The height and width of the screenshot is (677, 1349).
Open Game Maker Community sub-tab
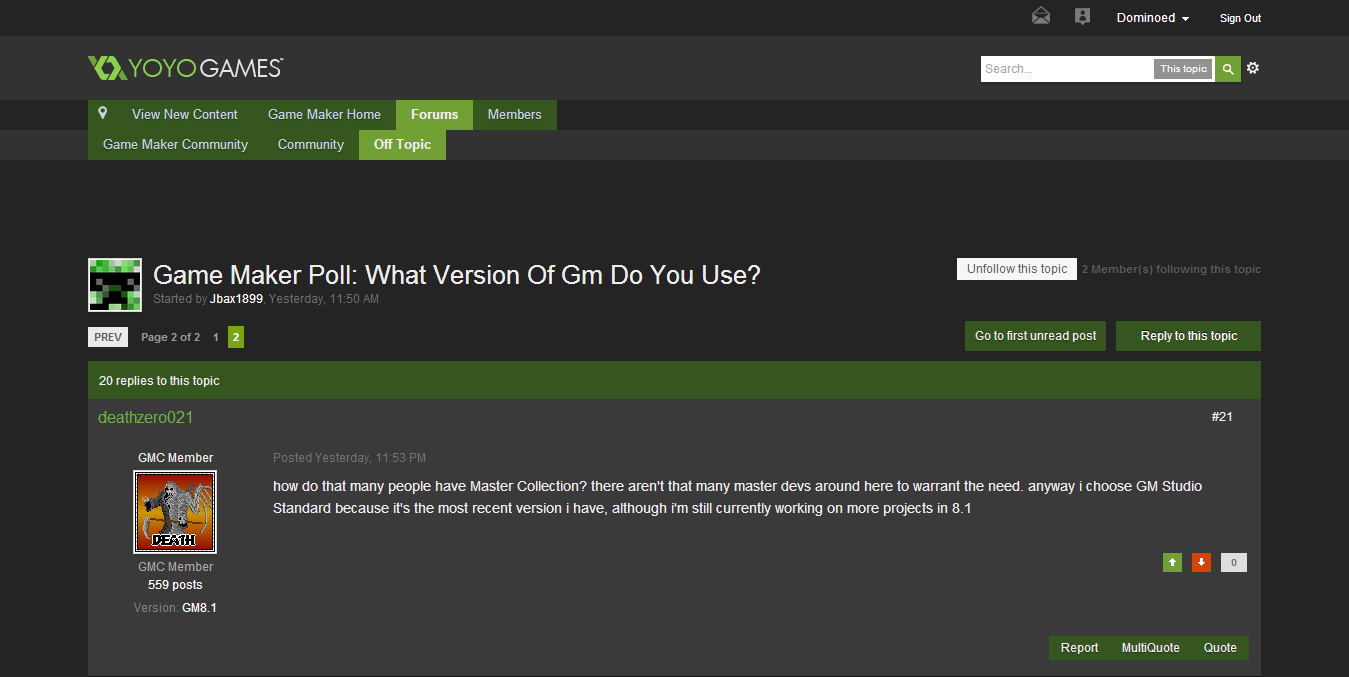pyautogui.click(x=175, y=145)
